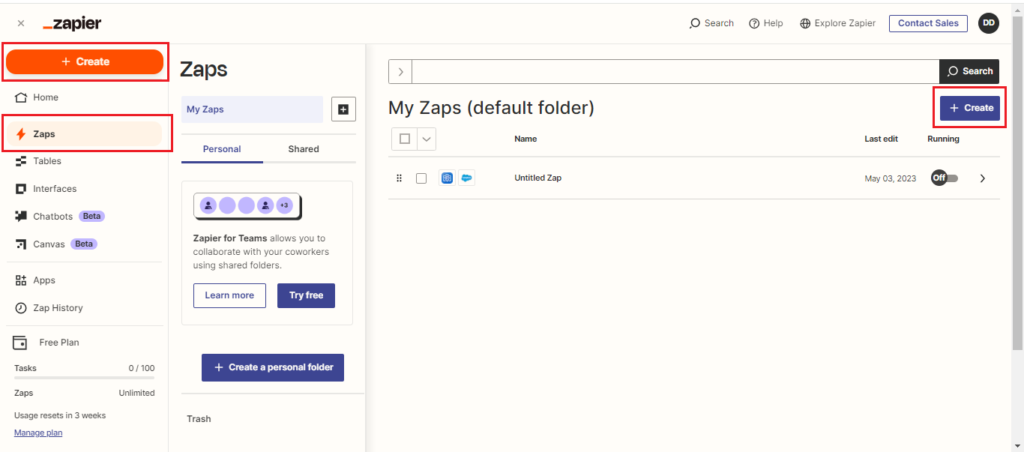Viewport: 1024px width, 452px height.
Task: Open Zap History in the sidebar
Action: [x=85, y=308]
